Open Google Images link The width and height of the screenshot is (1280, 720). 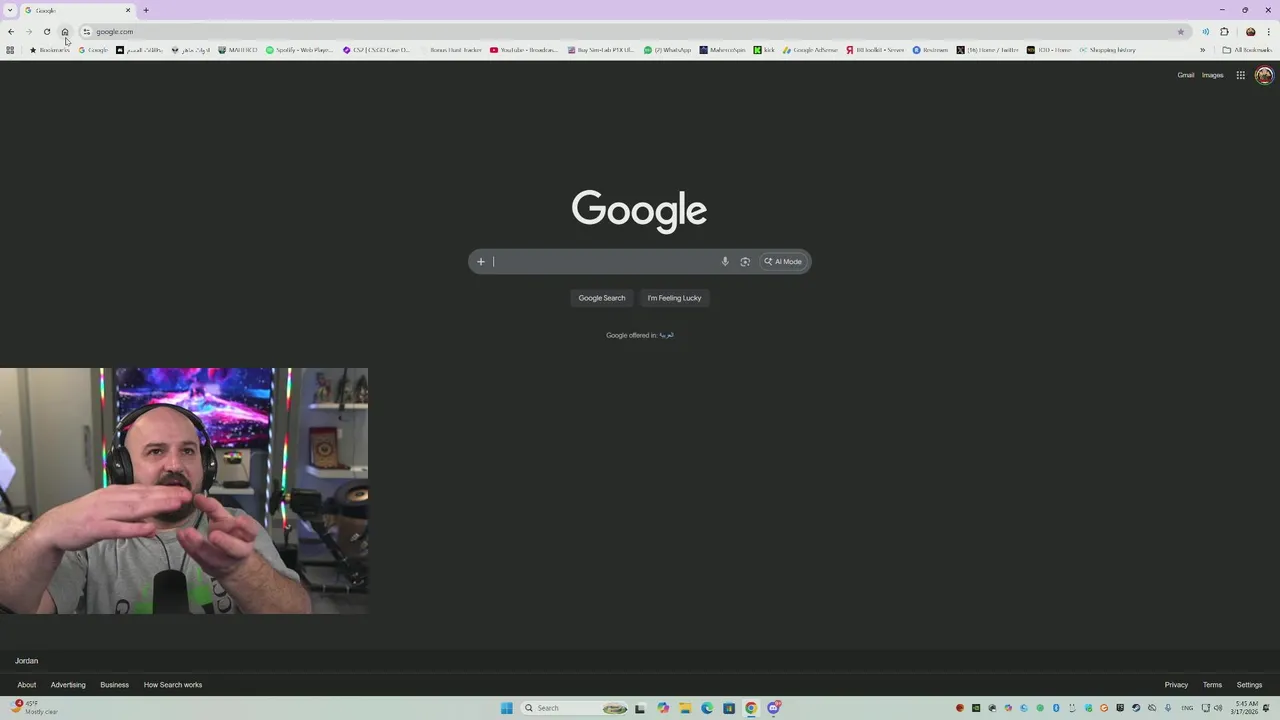1212,75
